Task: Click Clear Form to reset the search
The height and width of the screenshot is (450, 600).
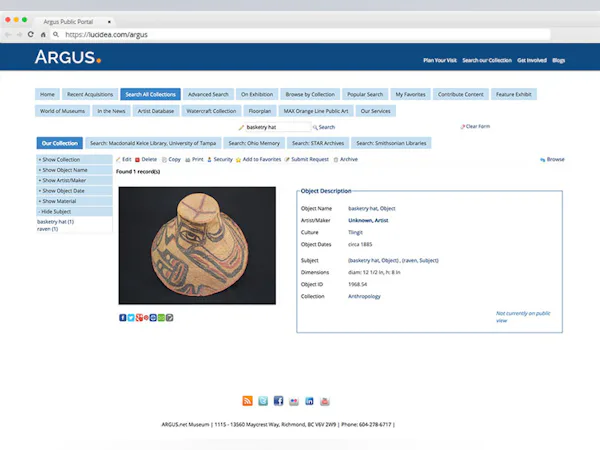Action: click(475, 126)
